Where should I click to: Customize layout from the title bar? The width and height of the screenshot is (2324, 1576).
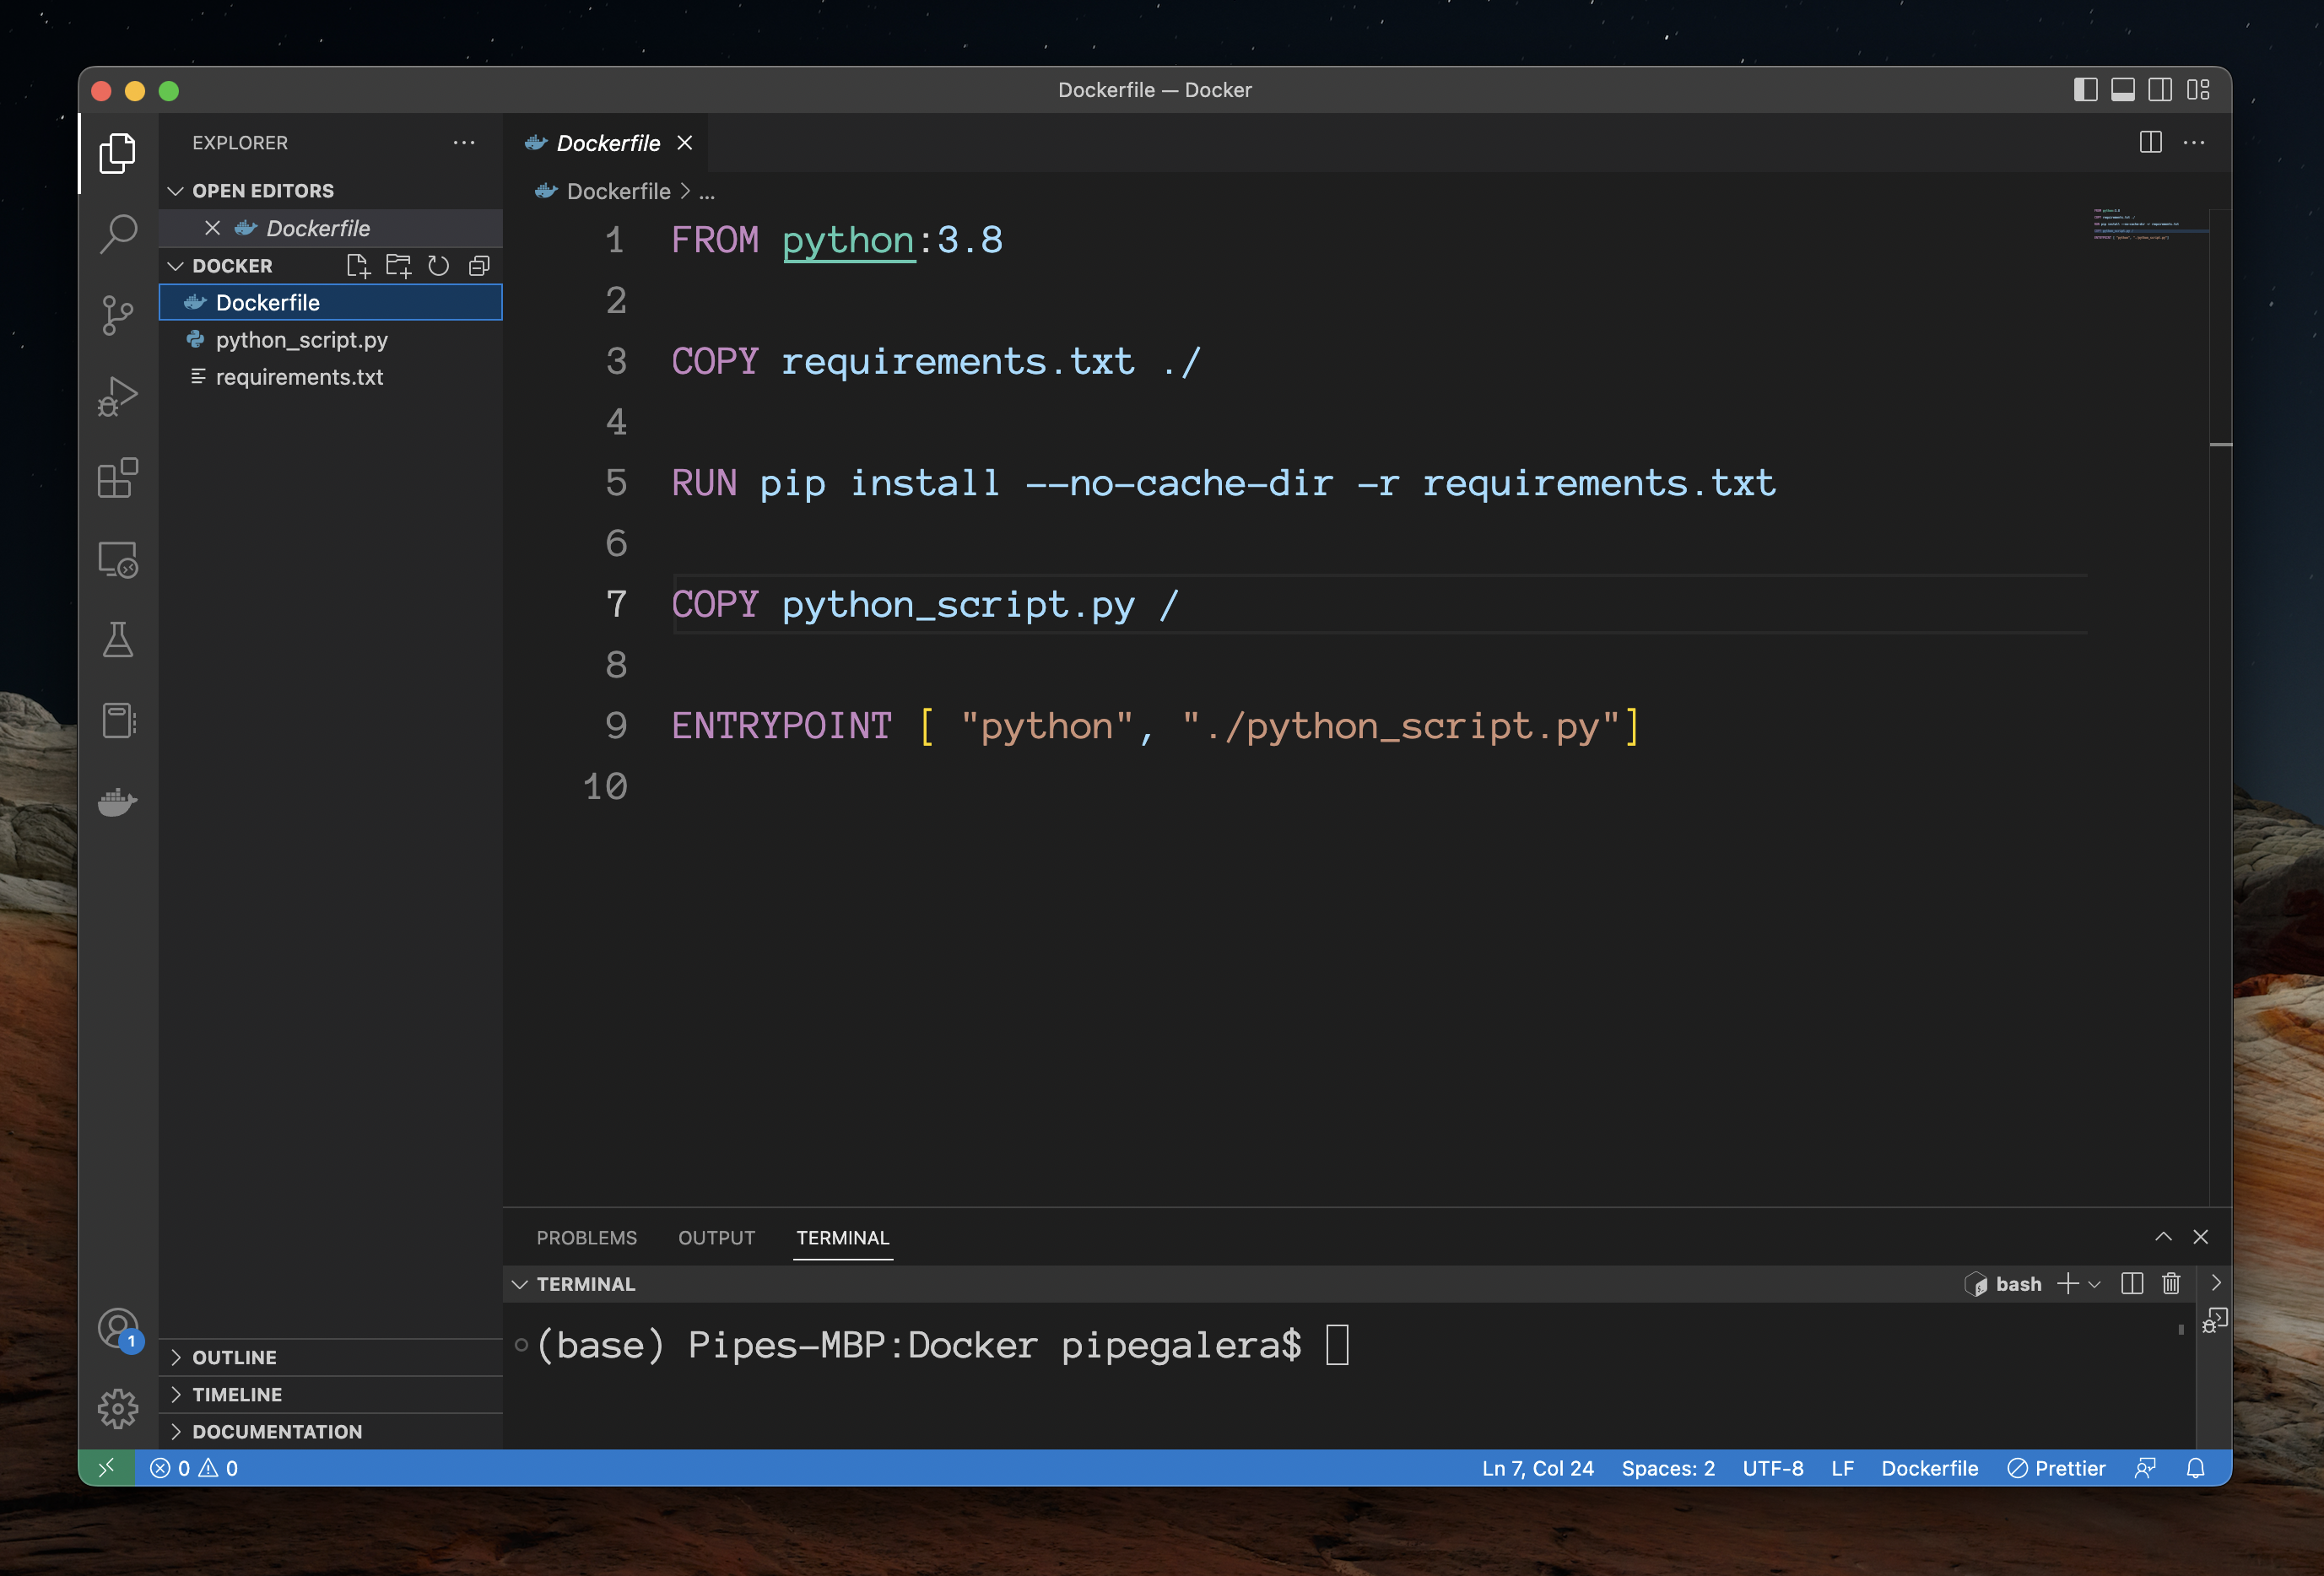pyautogui.click(x=2198, y=90)
